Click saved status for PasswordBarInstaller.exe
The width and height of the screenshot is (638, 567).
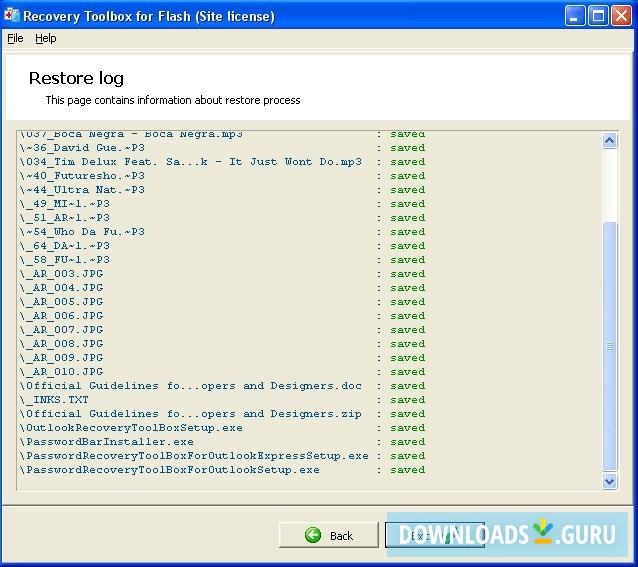(x=408, y=442)
